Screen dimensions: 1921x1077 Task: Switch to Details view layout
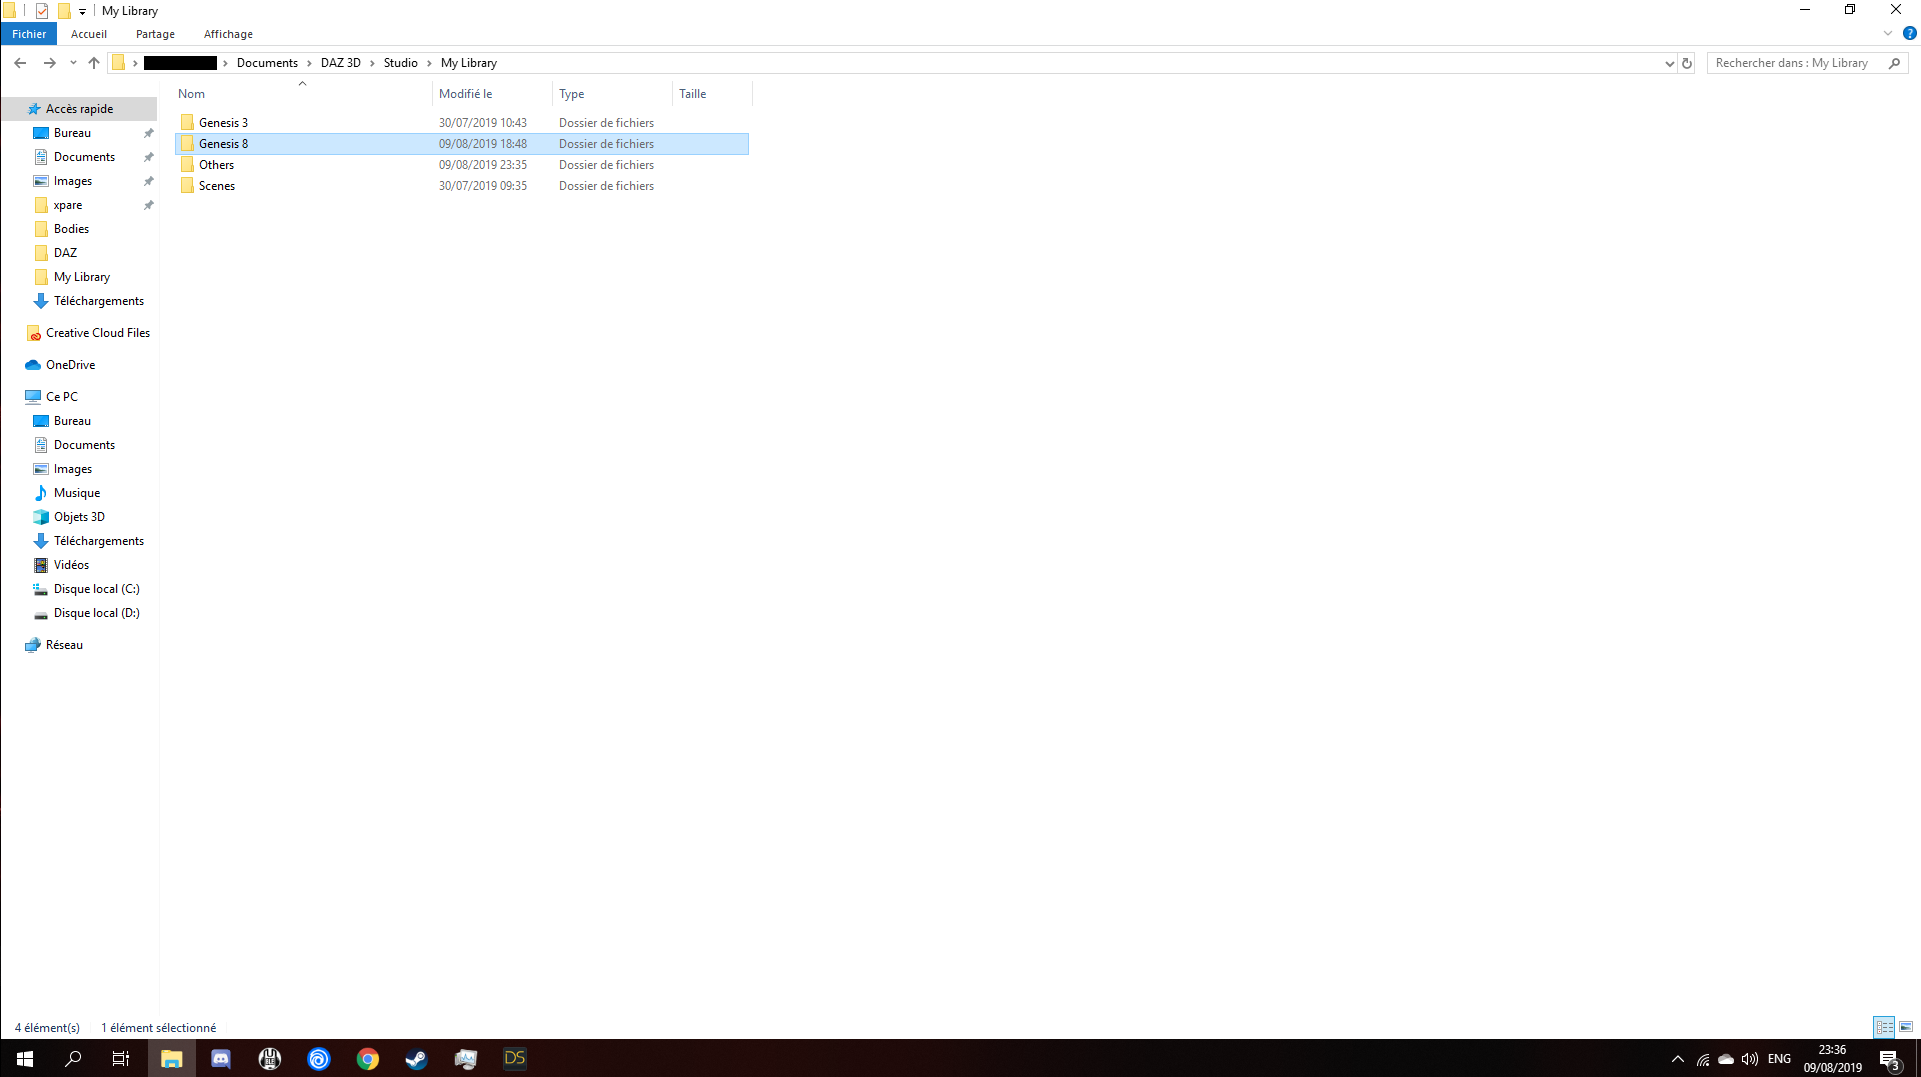1884,1027
